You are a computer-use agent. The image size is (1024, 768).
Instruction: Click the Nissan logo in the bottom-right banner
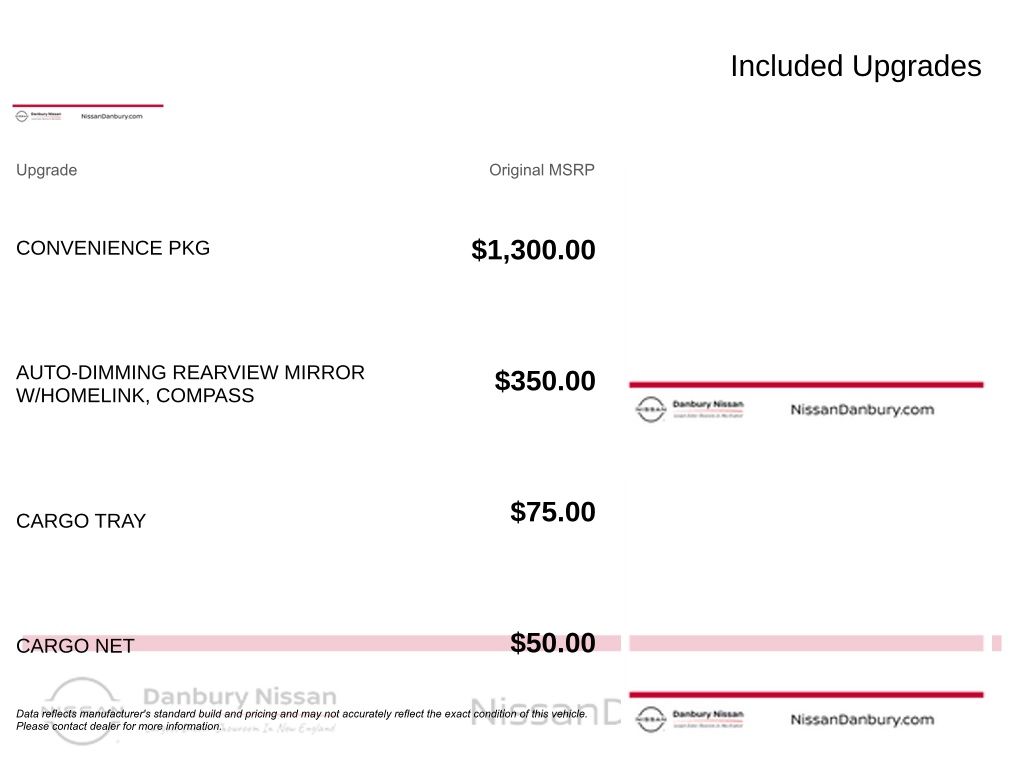pos(650,719)
